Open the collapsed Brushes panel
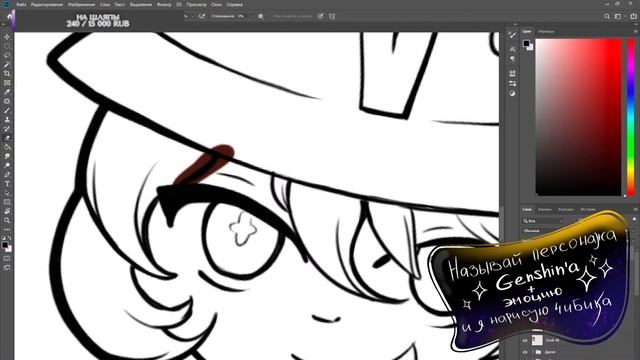The height and width of the screenshot is (360, 640). pos(512,36)
